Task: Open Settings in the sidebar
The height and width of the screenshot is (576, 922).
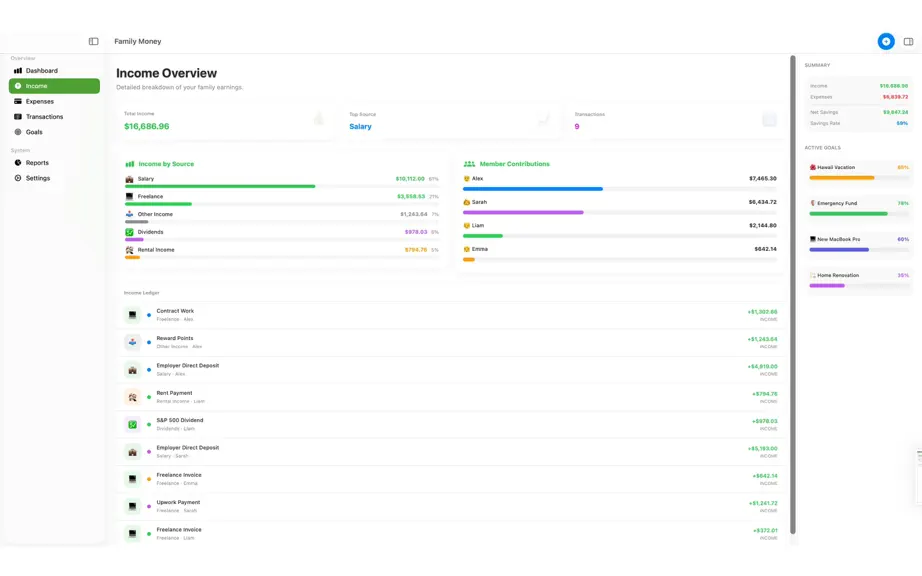Action: [54, 178]
